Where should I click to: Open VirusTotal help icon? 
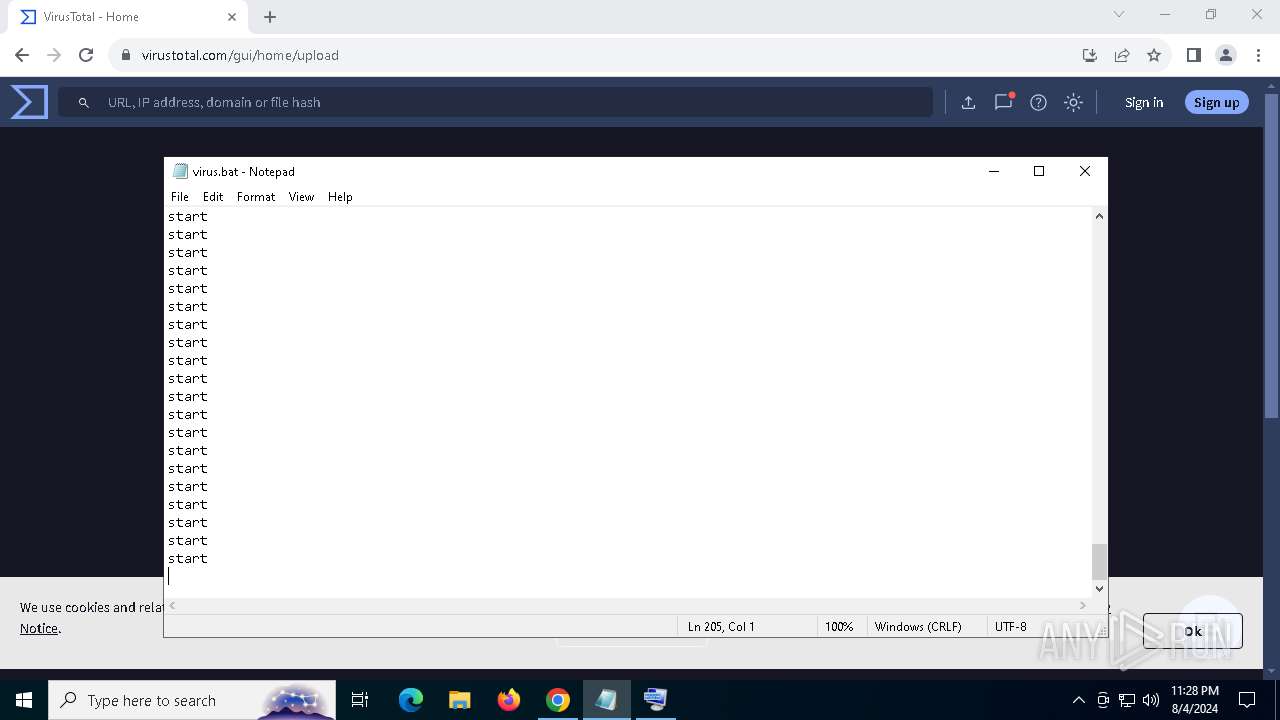(x=1038, y=102)
